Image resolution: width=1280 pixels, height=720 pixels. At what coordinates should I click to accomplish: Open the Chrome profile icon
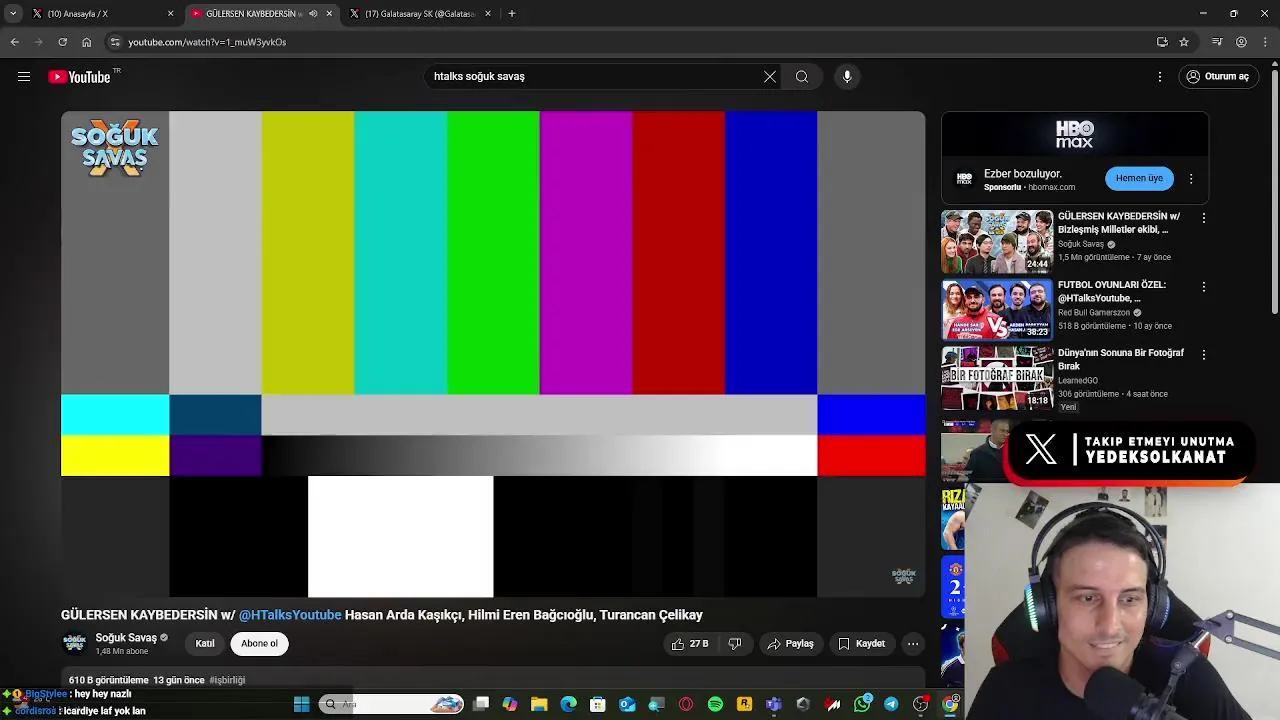(1241, 42)
